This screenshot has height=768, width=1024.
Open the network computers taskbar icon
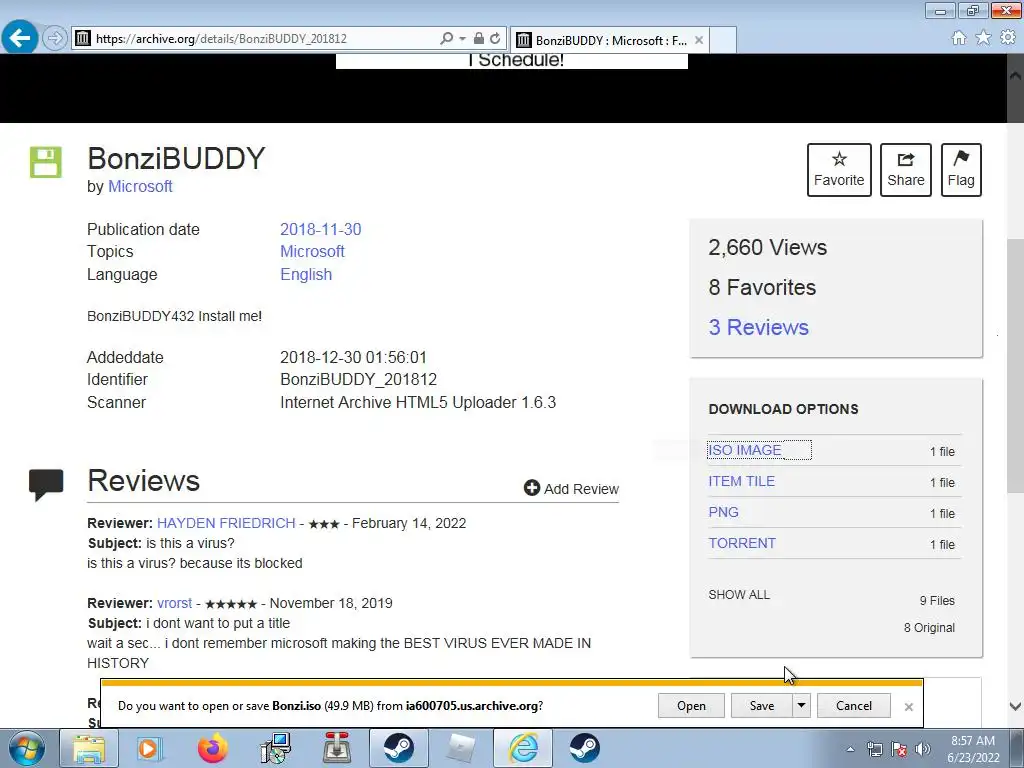(275, 748)
